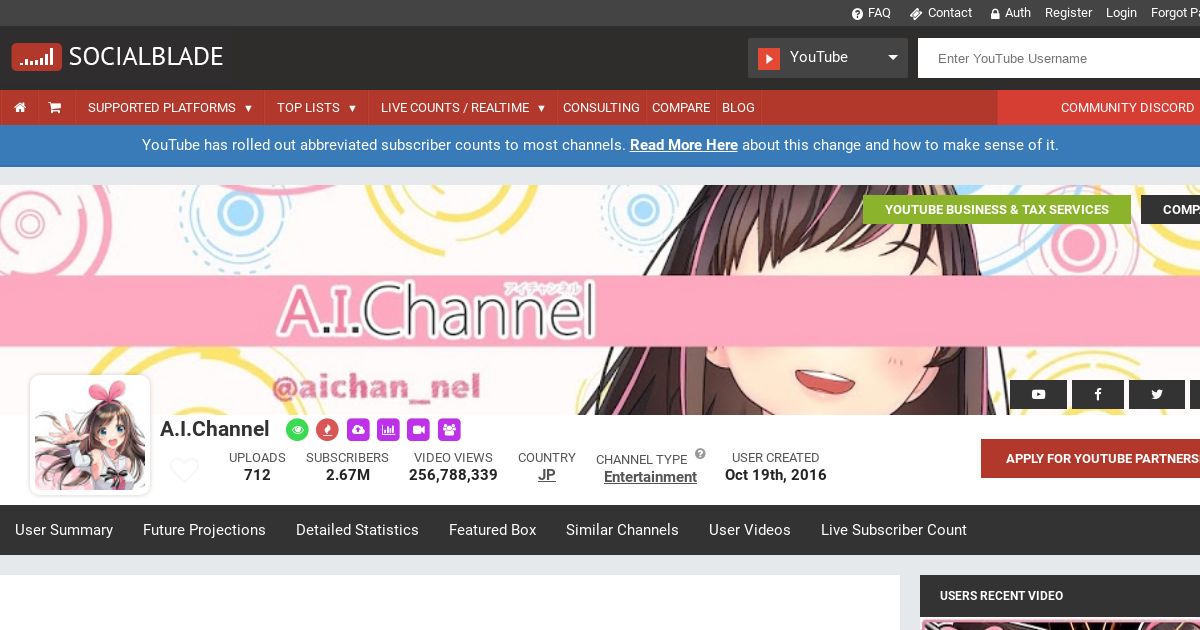Click the 2.67M subscribers value

tap(348, 475)
